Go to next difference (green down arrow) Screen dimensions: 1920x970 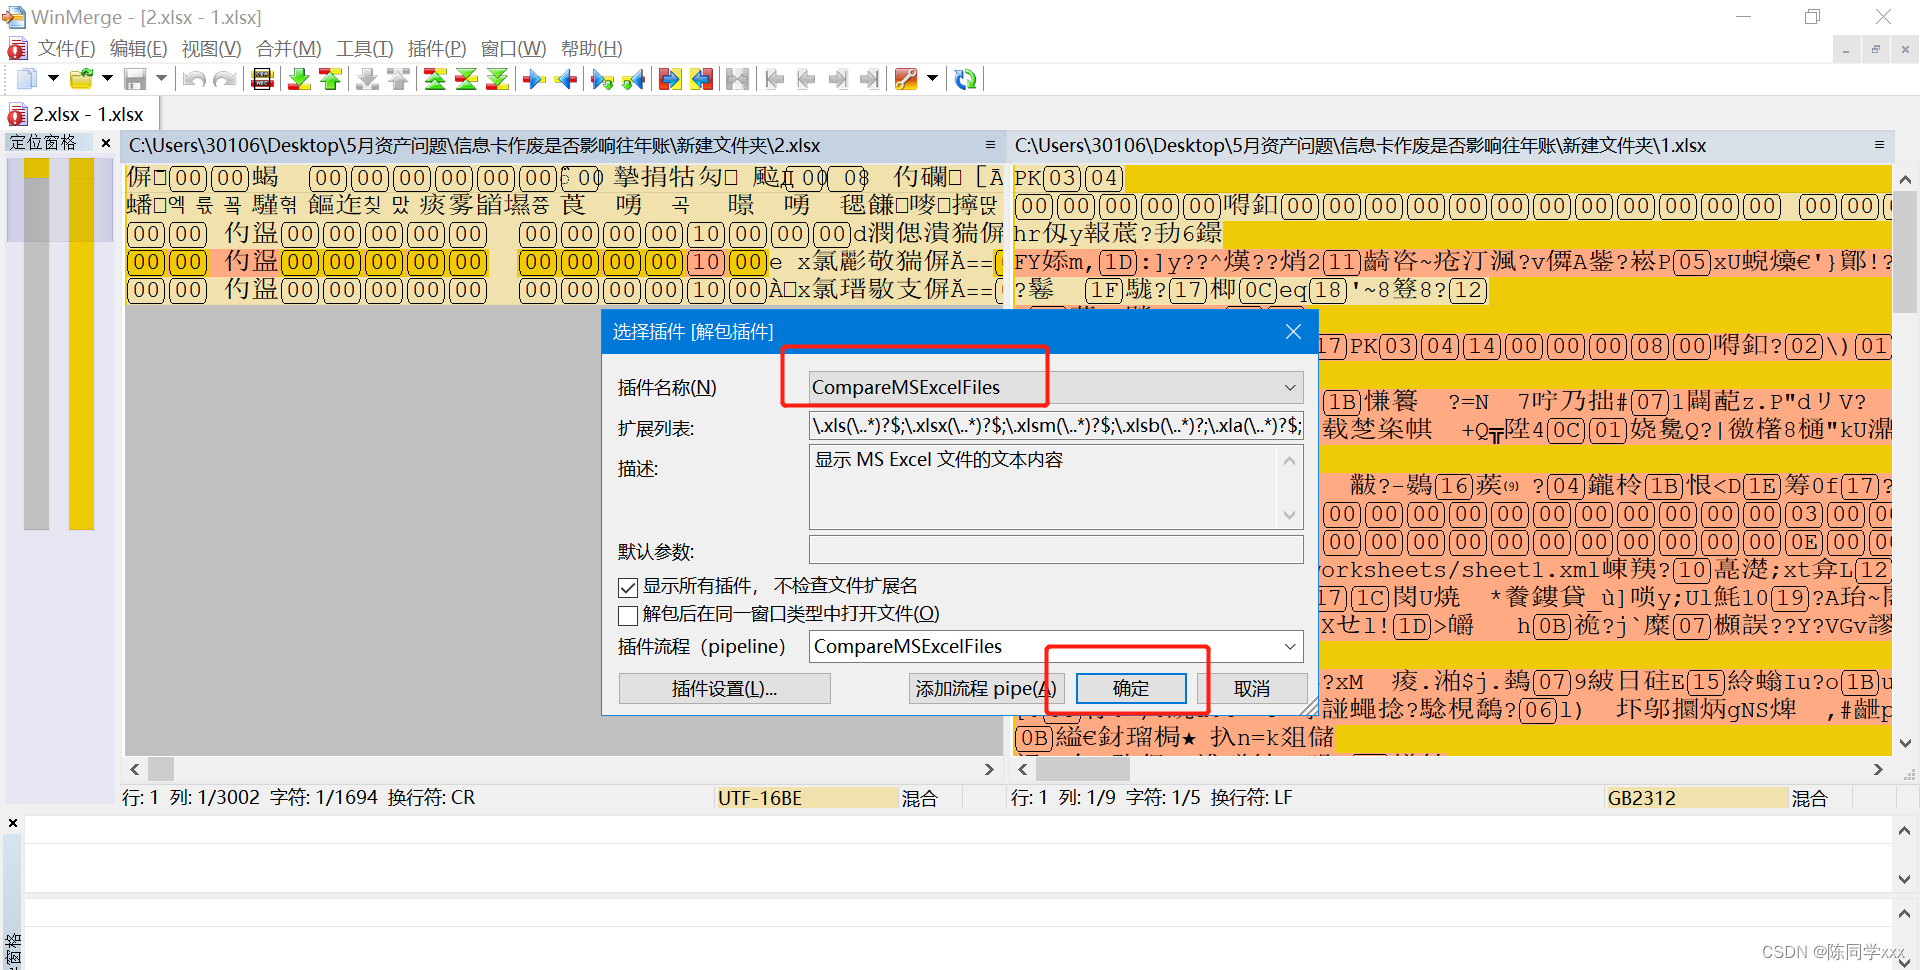pos(299,79)
